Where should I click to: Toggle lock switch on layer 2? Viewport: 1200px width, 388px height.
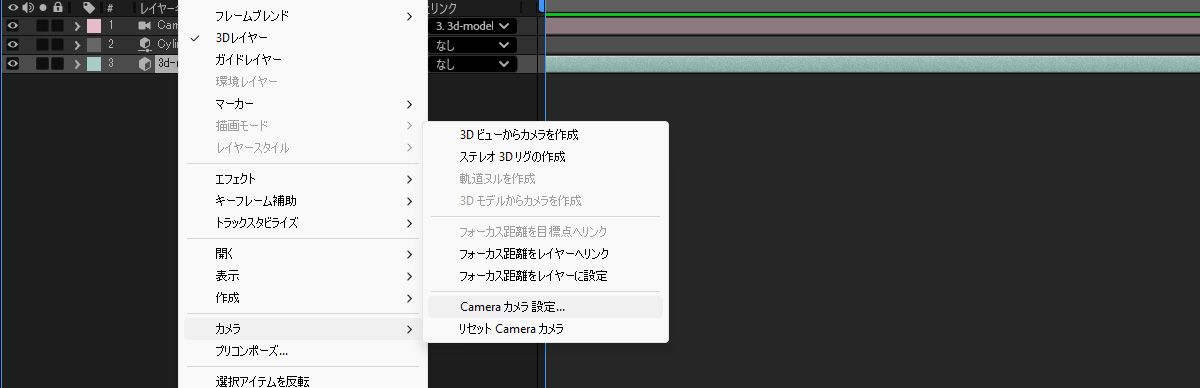58,44
